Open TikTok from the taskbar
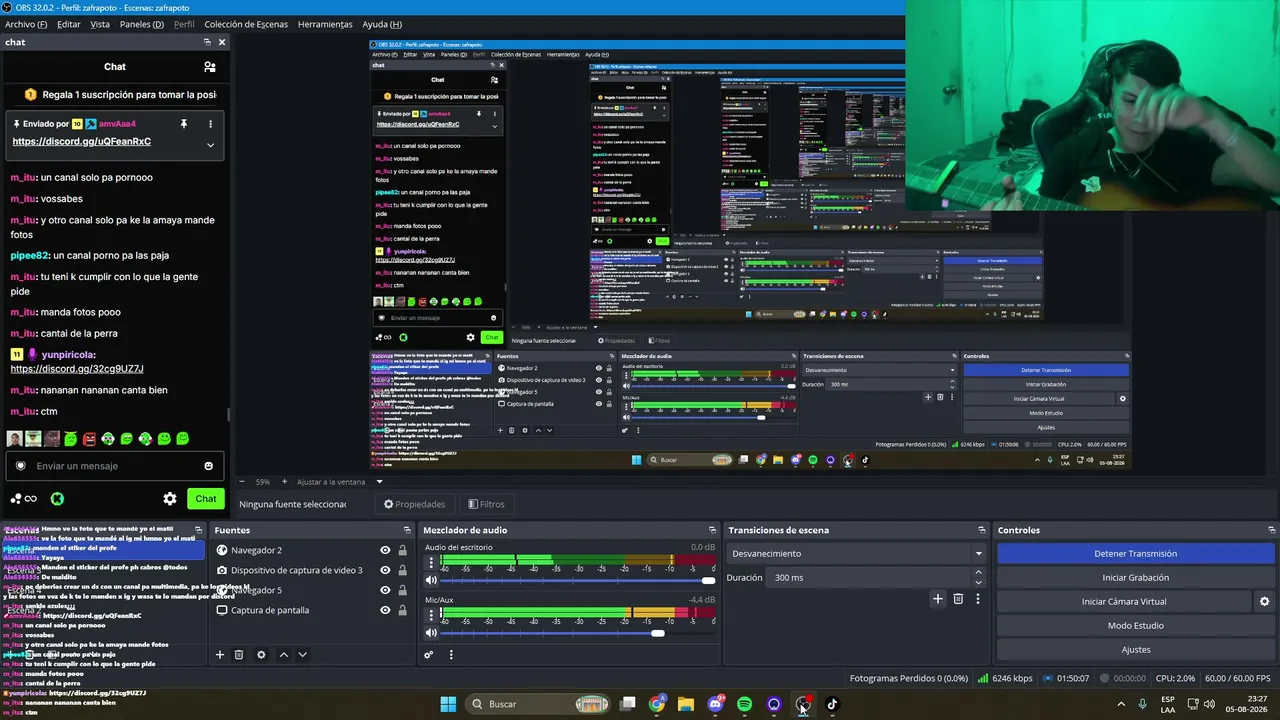Screen dimensions: 1280x720 (832, 704)
